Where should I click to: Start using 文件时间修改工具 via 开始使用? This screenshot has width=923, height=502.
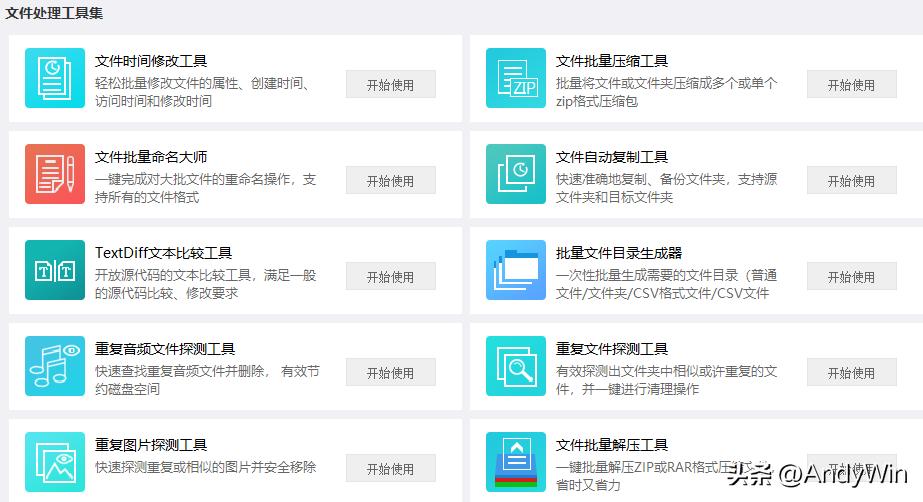tap(391, 85)
